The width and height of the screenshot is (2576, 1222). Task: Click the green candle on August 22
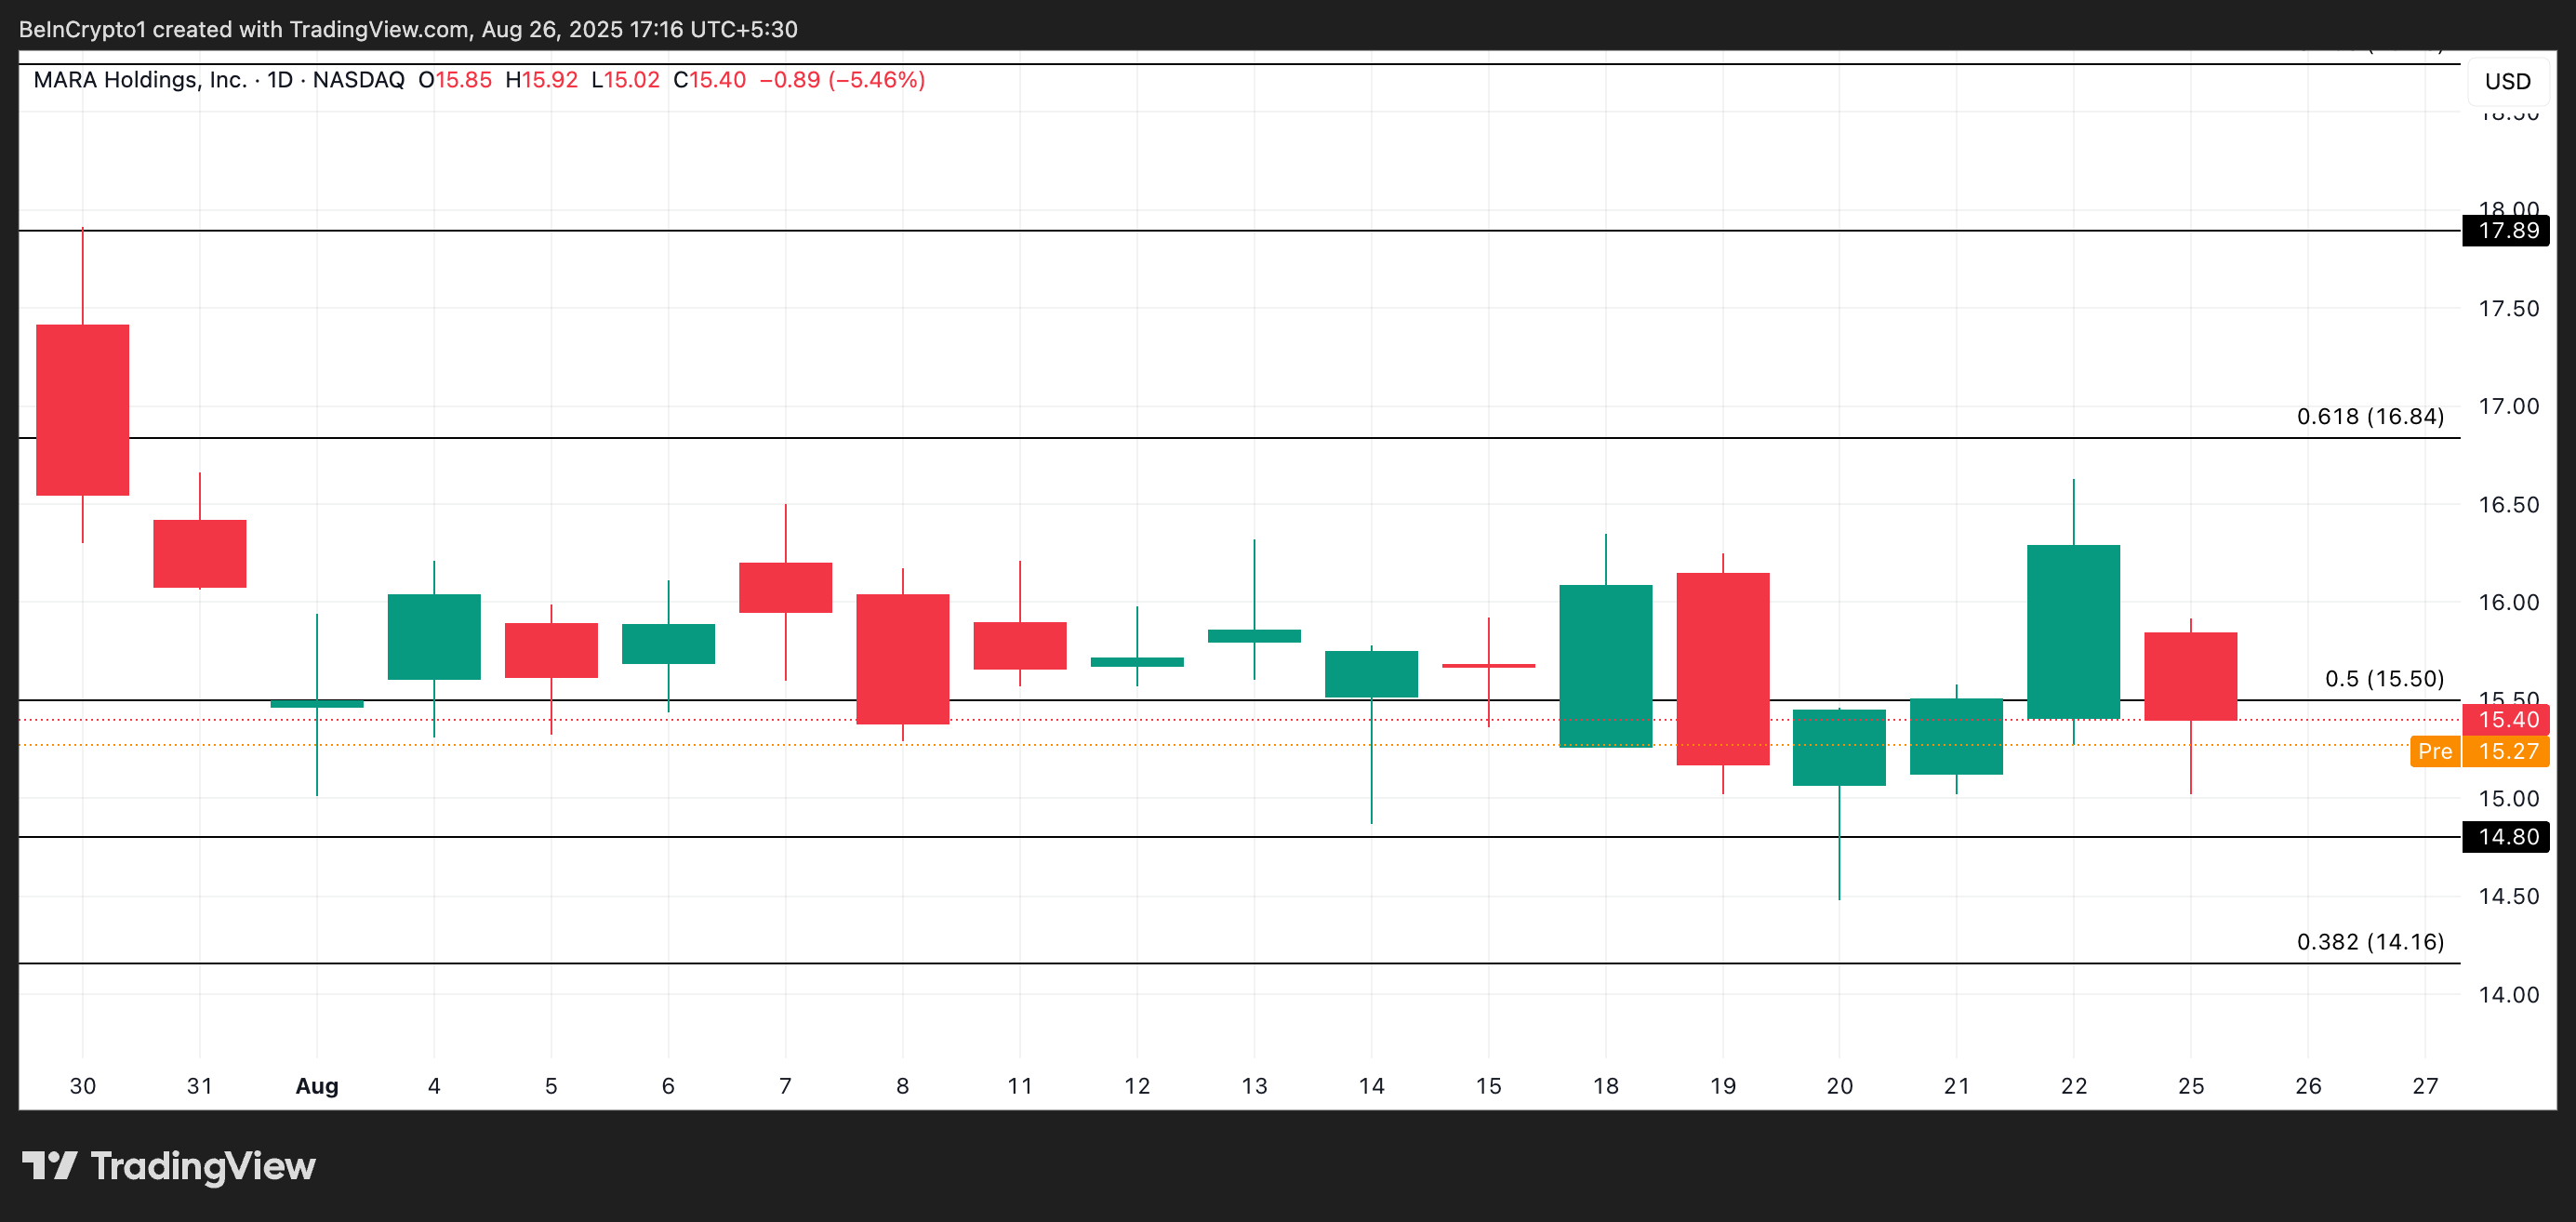point(2073,631)
